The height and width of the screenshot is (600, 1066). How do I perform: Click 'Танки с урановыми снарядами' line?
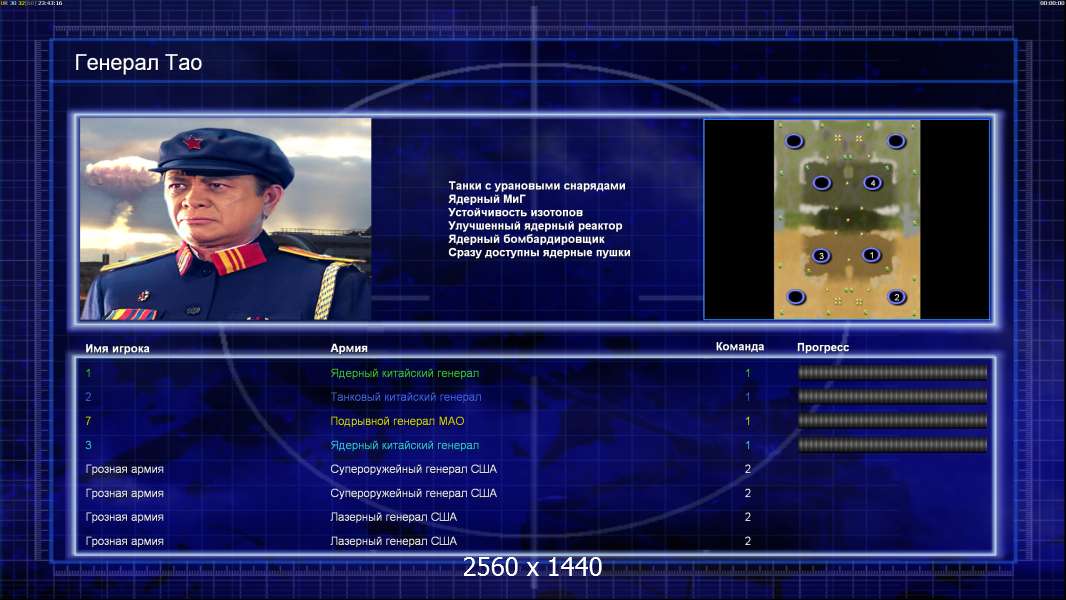[536, 186]
